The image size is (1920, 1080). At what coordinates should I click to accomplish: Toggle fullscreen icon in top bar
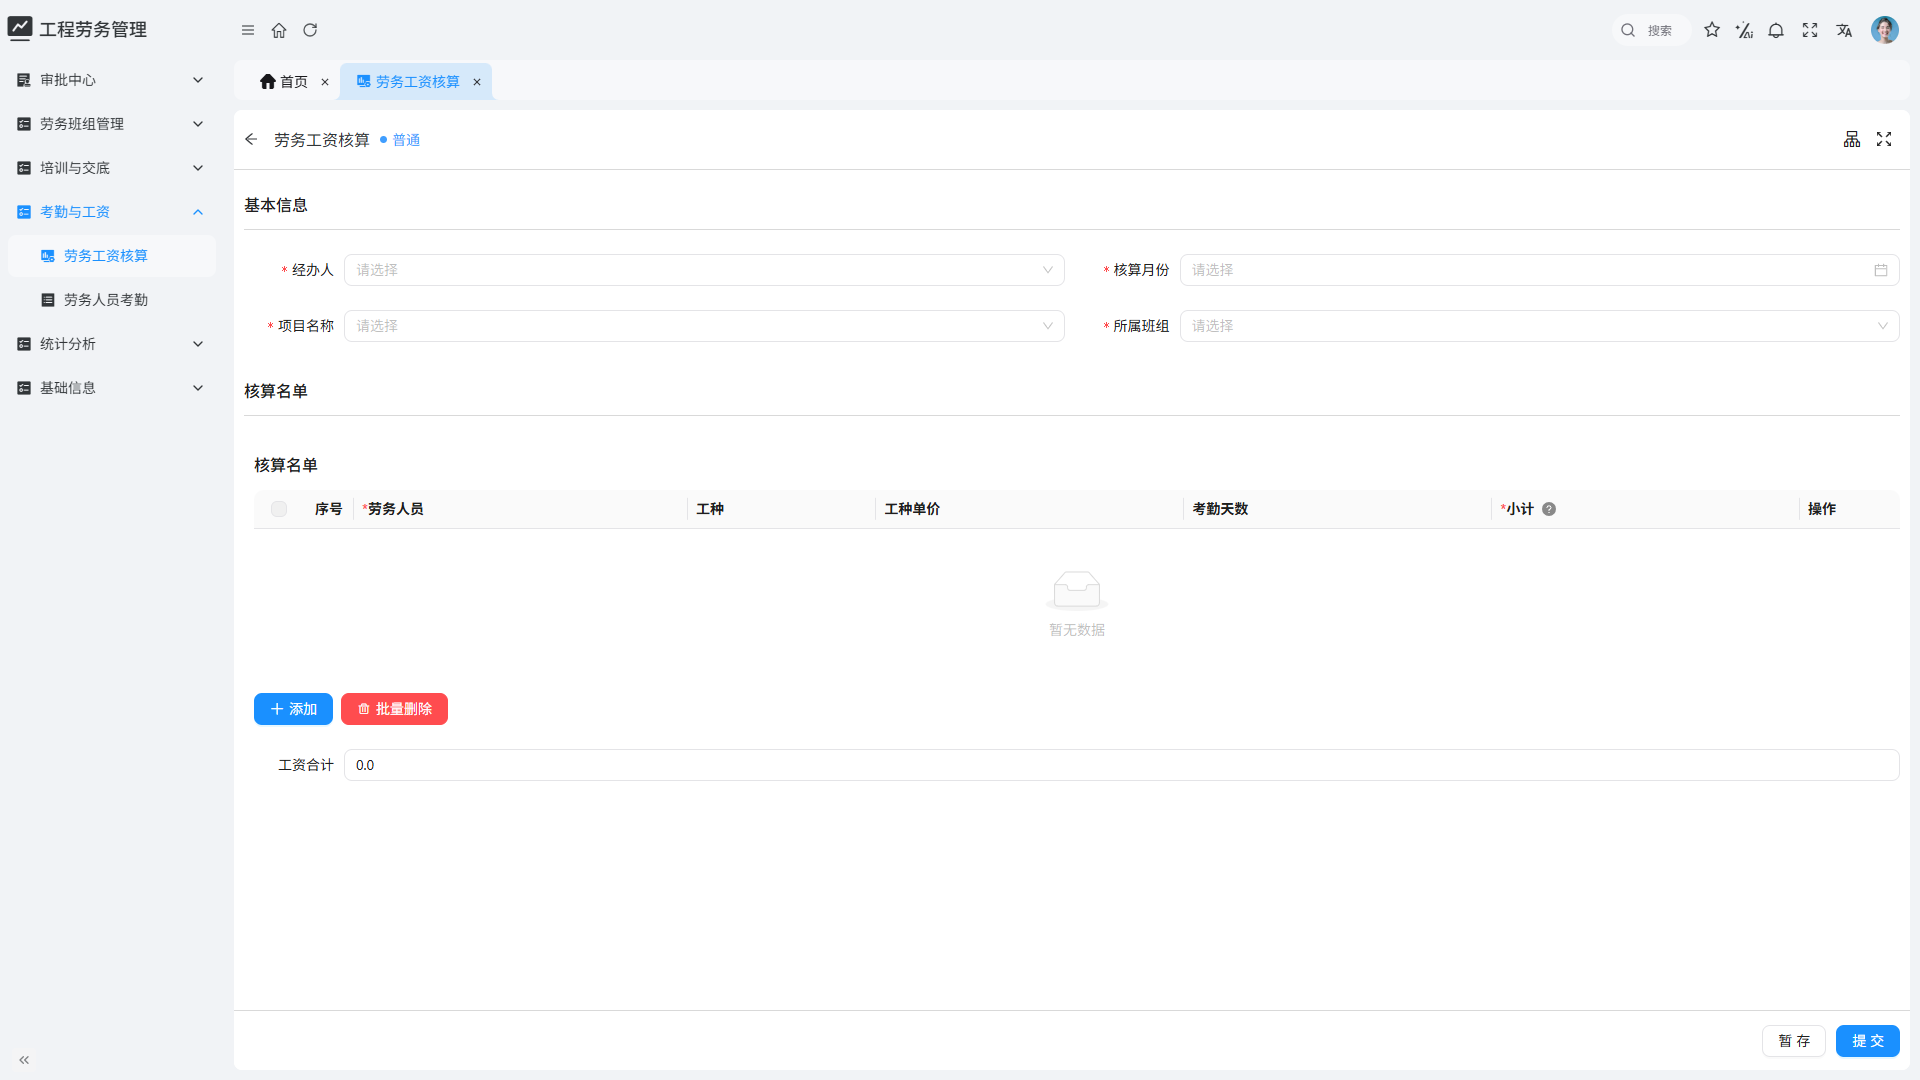click(x=1810, y=30)
